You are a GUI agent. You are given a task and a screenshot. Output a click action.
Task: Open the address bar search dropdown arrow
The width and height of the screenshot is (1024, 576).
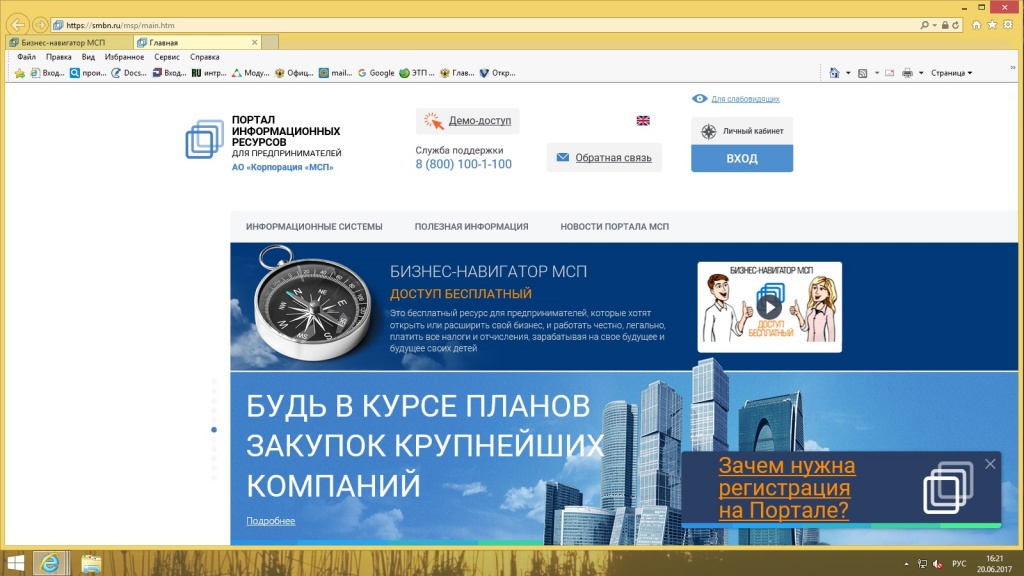click(x=935, y=25)
